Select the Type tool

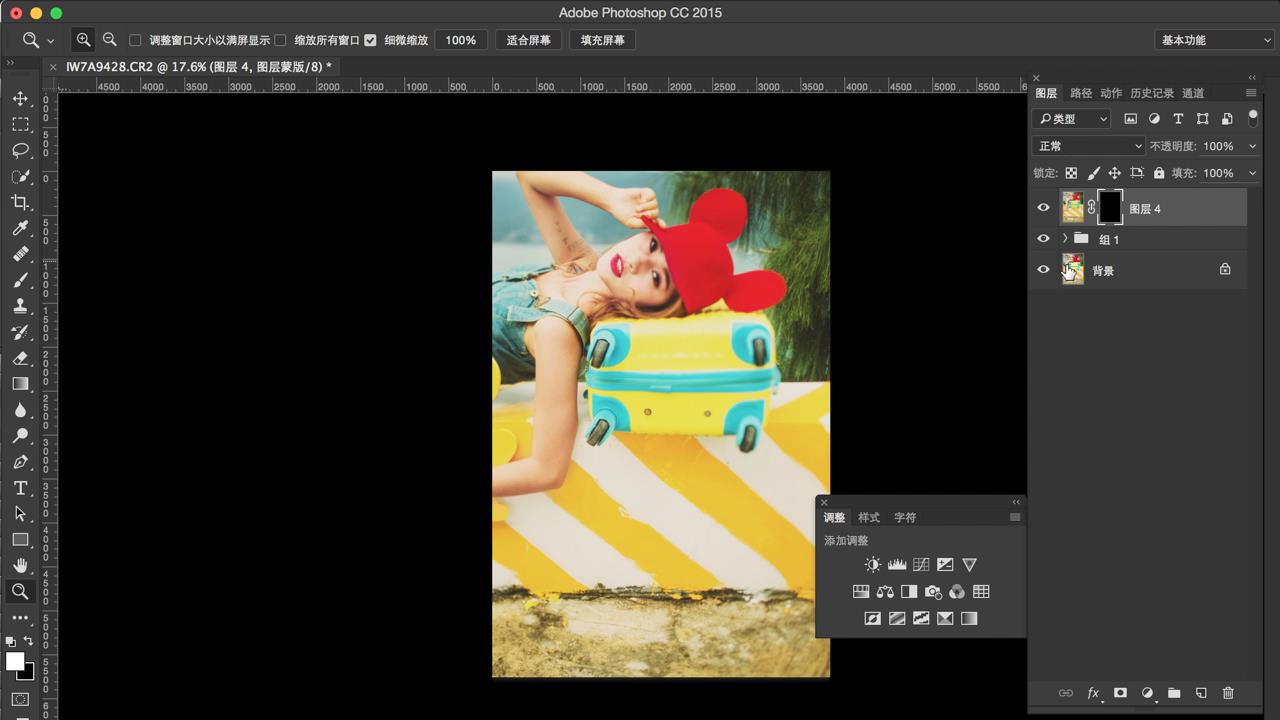point(20,488)
